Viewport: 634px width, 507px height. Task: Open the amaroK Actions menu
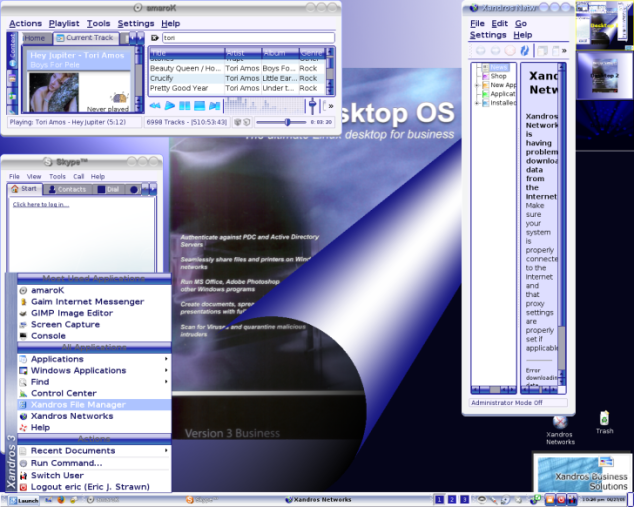[x=25, y=23]
